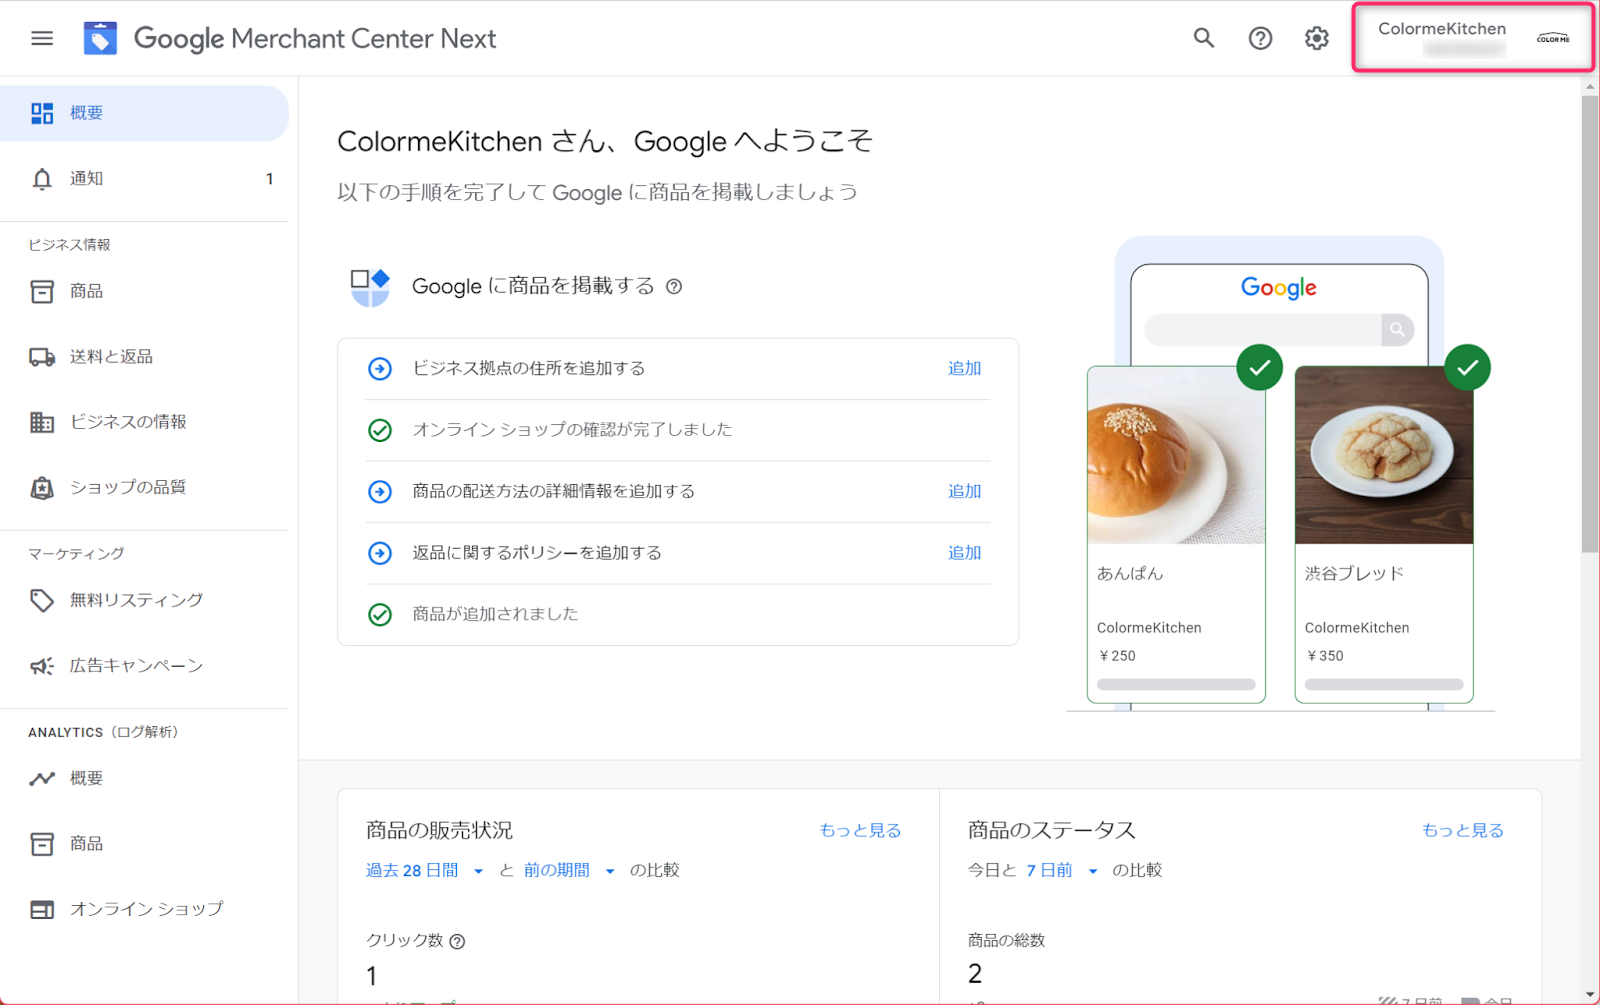Screen dimensions: 1600x1005
Task: Click もっと見る in 商品のステータス card
Action: click(1462, 830)
